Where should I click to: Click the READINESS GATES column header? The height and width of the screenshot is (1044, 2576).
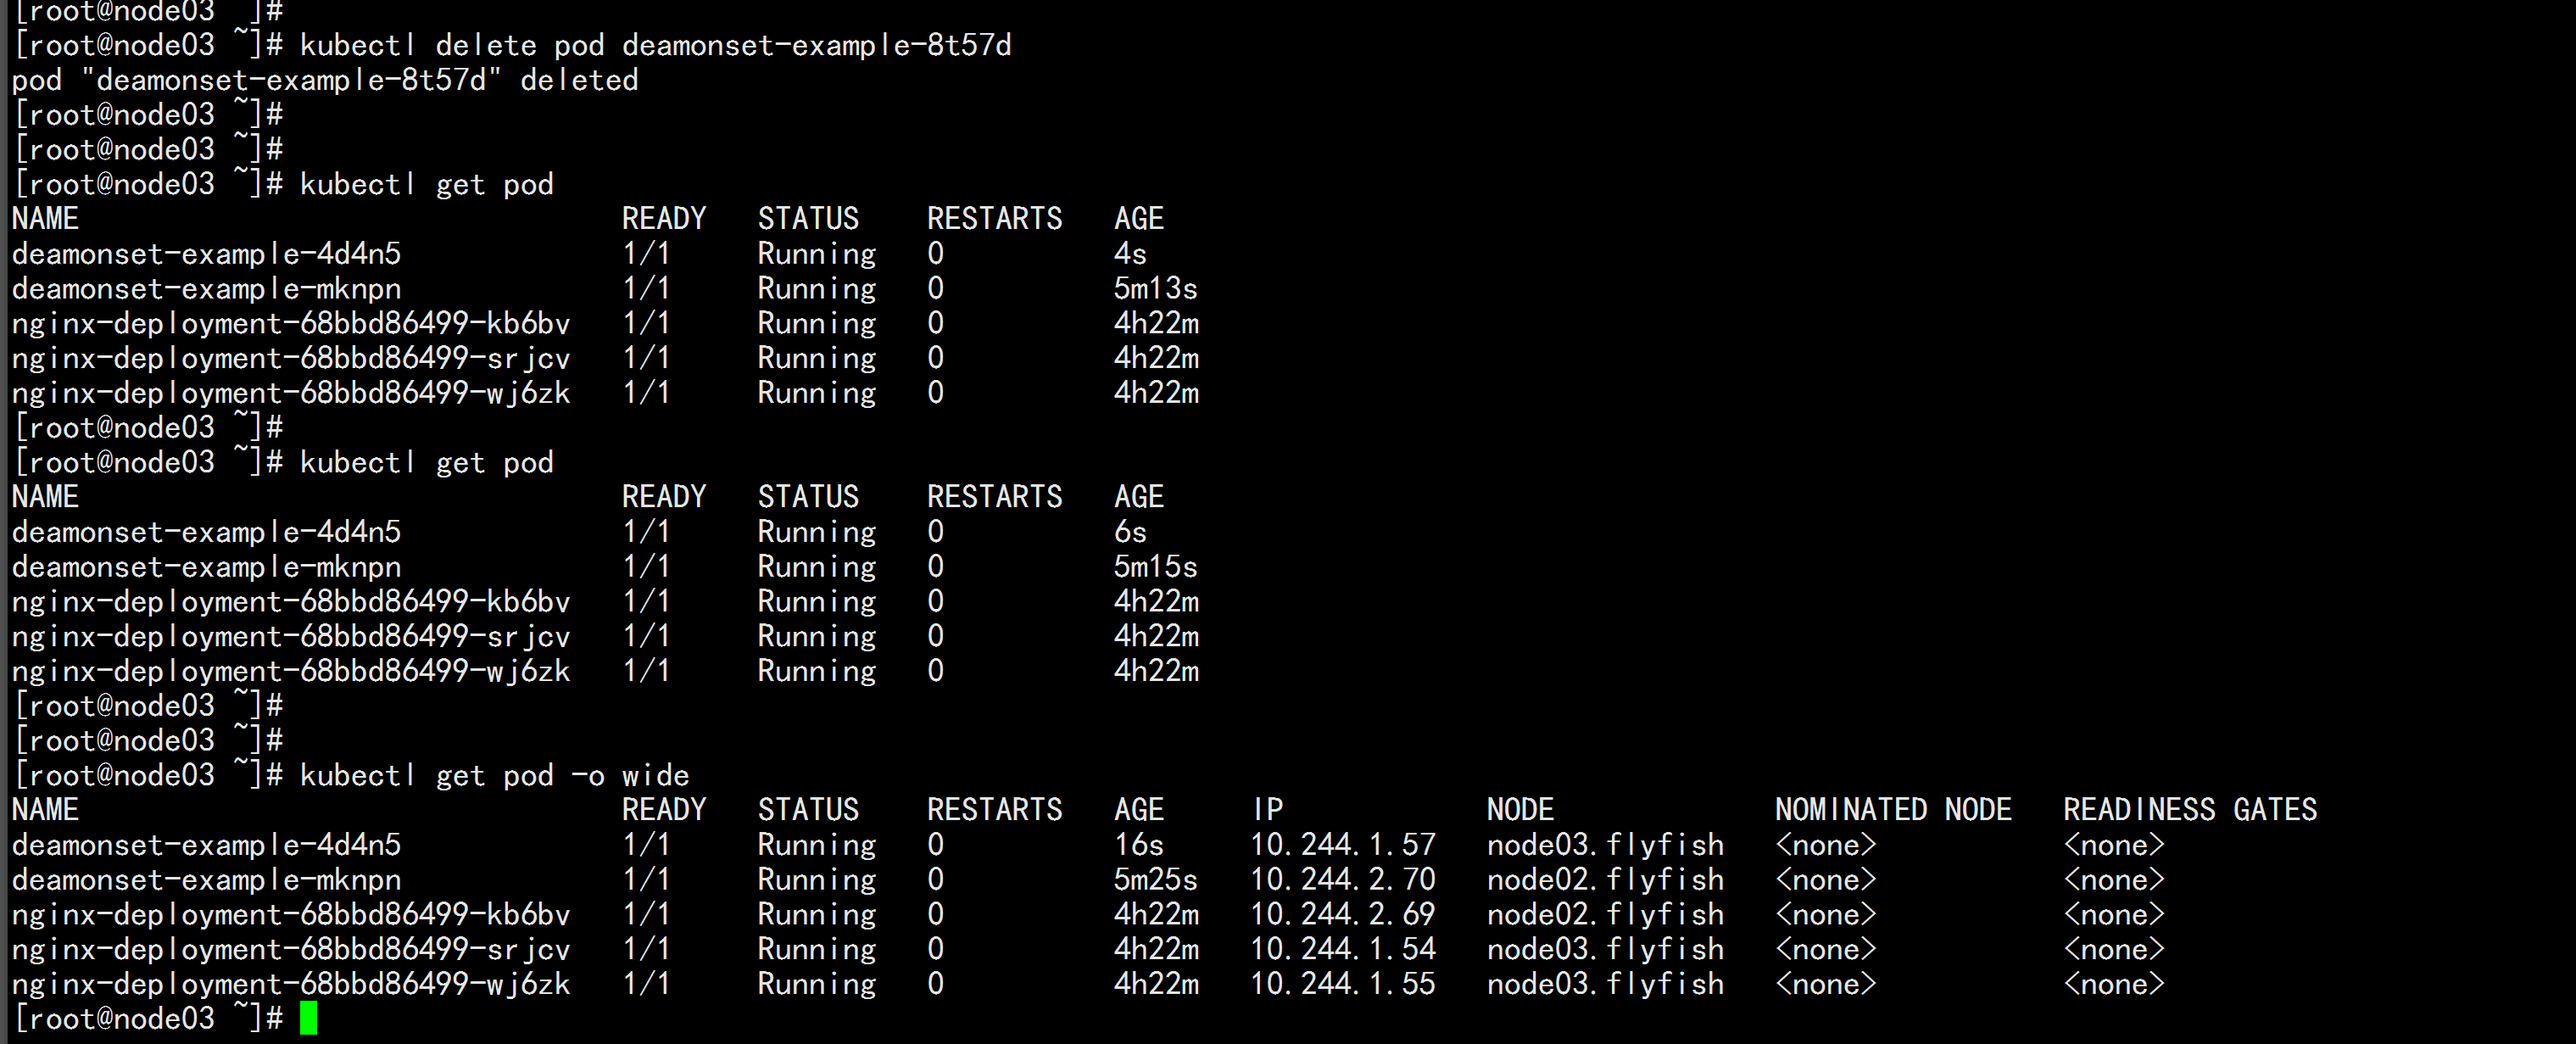[x=2190, y=810]
